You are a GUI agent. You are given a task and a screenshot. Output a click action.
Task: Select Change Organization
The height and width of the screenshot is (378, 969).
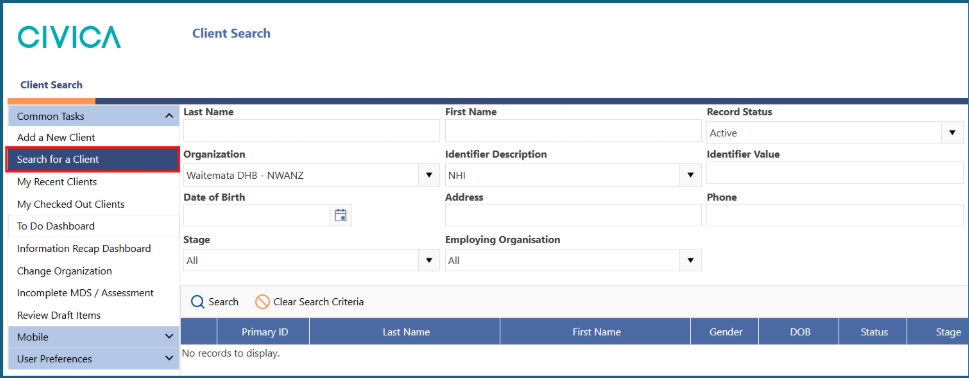click(x=93, y=271)
